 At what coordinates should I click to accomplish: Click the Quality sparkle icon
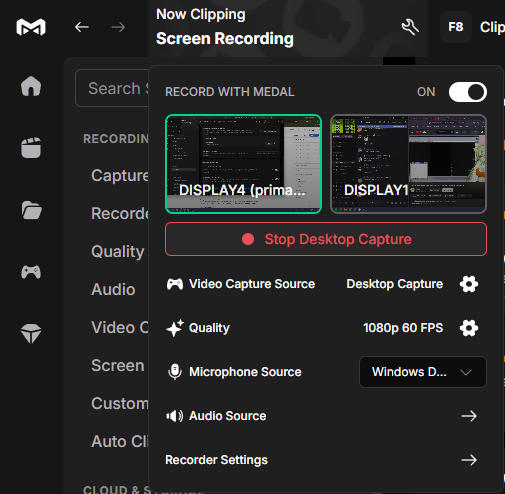(175, 328)
